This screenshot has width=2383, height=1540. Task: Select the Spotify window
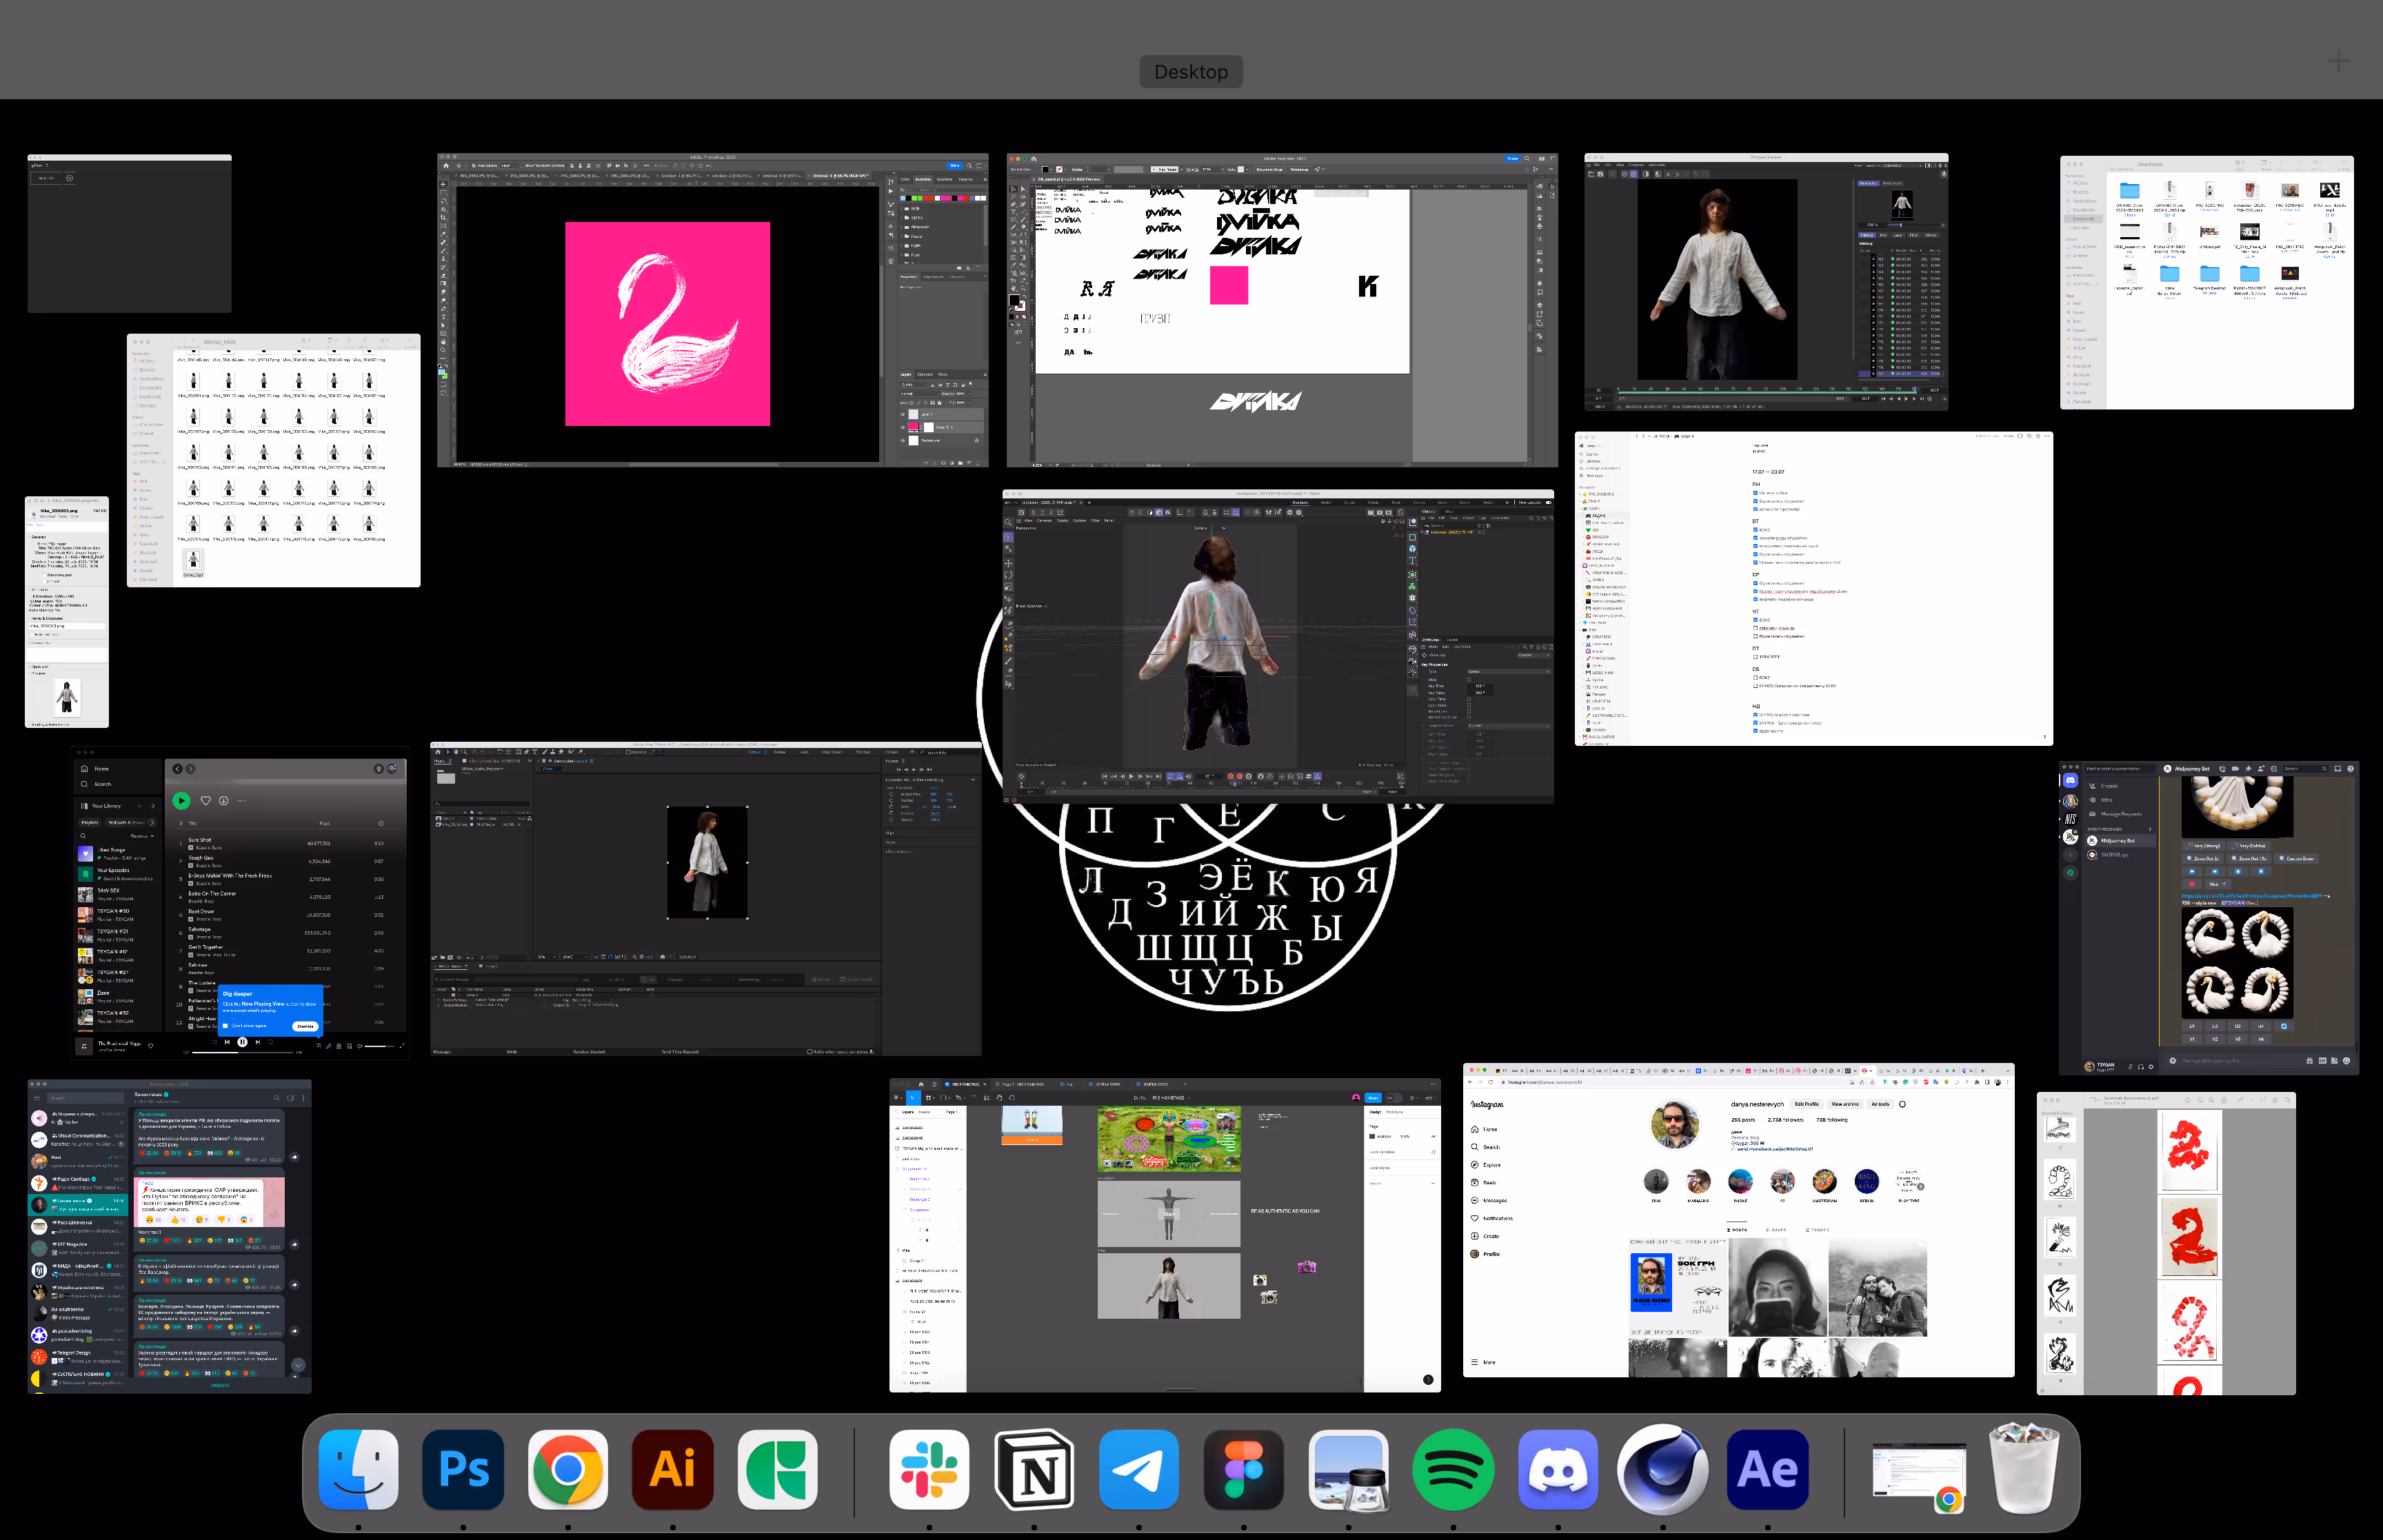pyautogui.click(x=240, y=902)
